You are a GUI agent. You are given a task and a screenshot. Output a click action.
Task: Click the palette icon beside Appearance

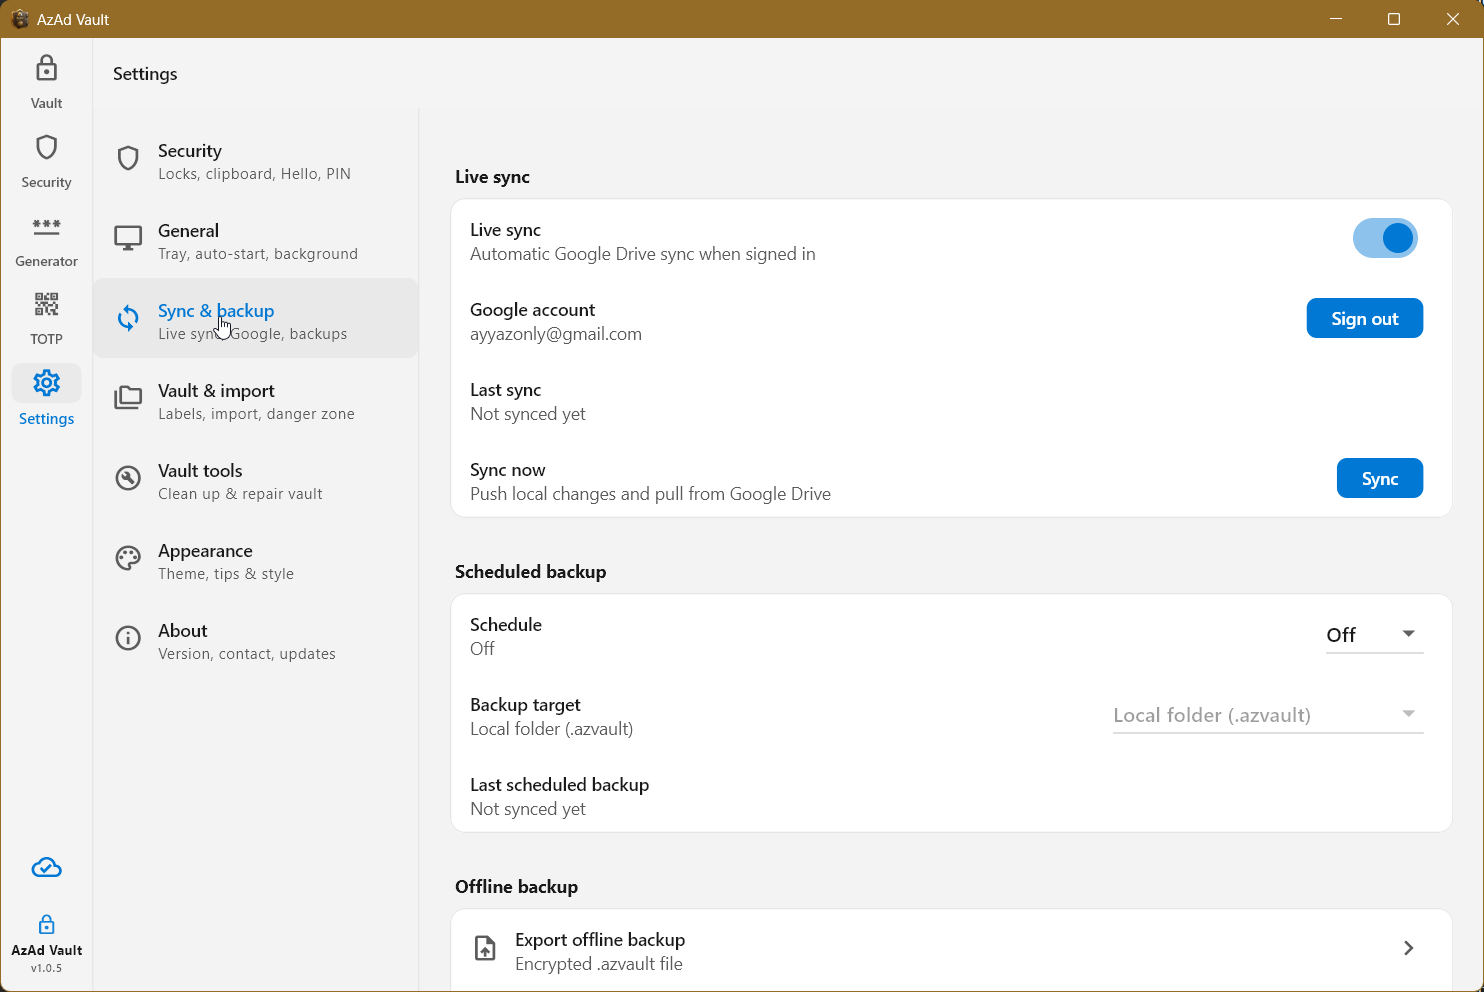point(128,558)
